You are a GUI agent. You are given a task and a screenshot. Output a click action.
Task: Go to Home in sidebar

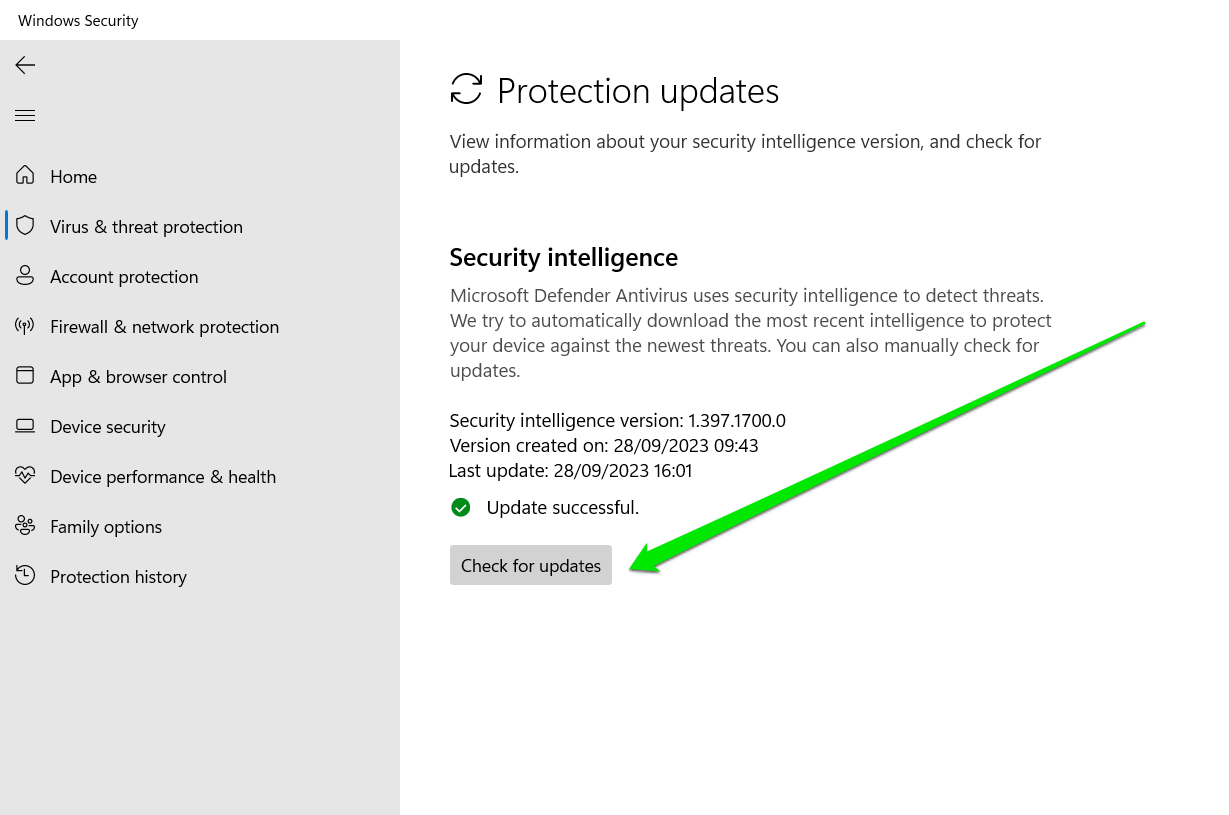point(74,177)
